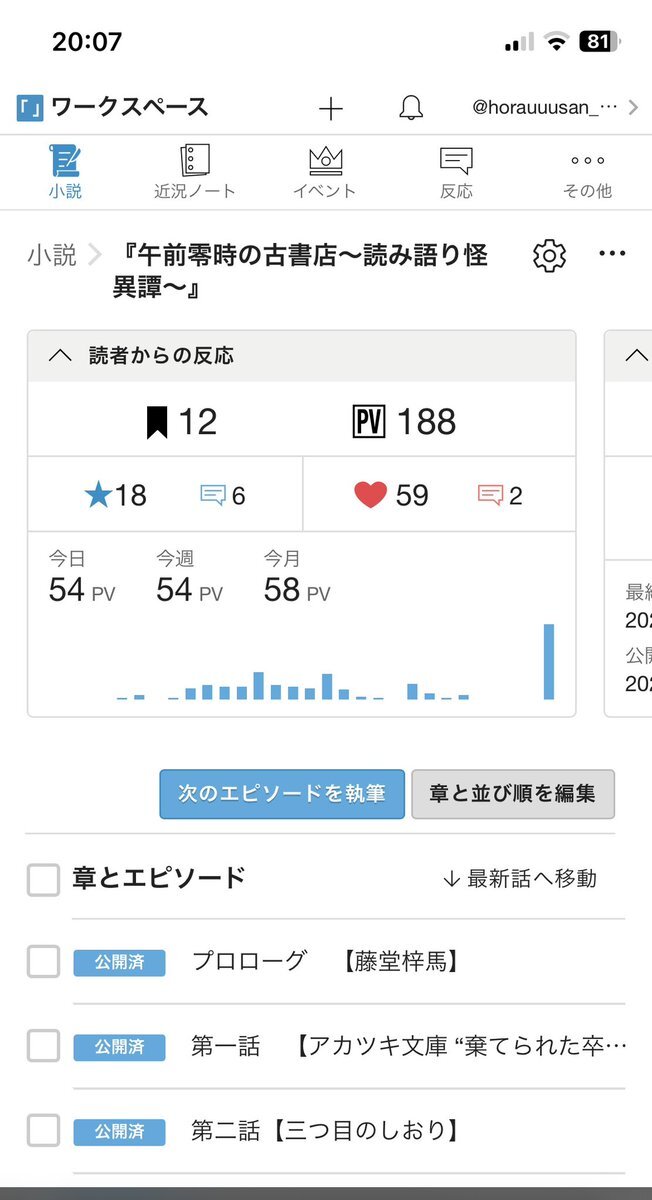Tap the plus icon to create new work
652x1200 pixels.
(330, 109)
